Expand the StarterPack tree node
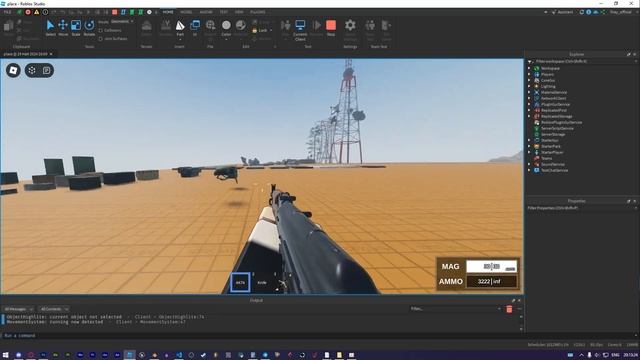 point(529,146)
